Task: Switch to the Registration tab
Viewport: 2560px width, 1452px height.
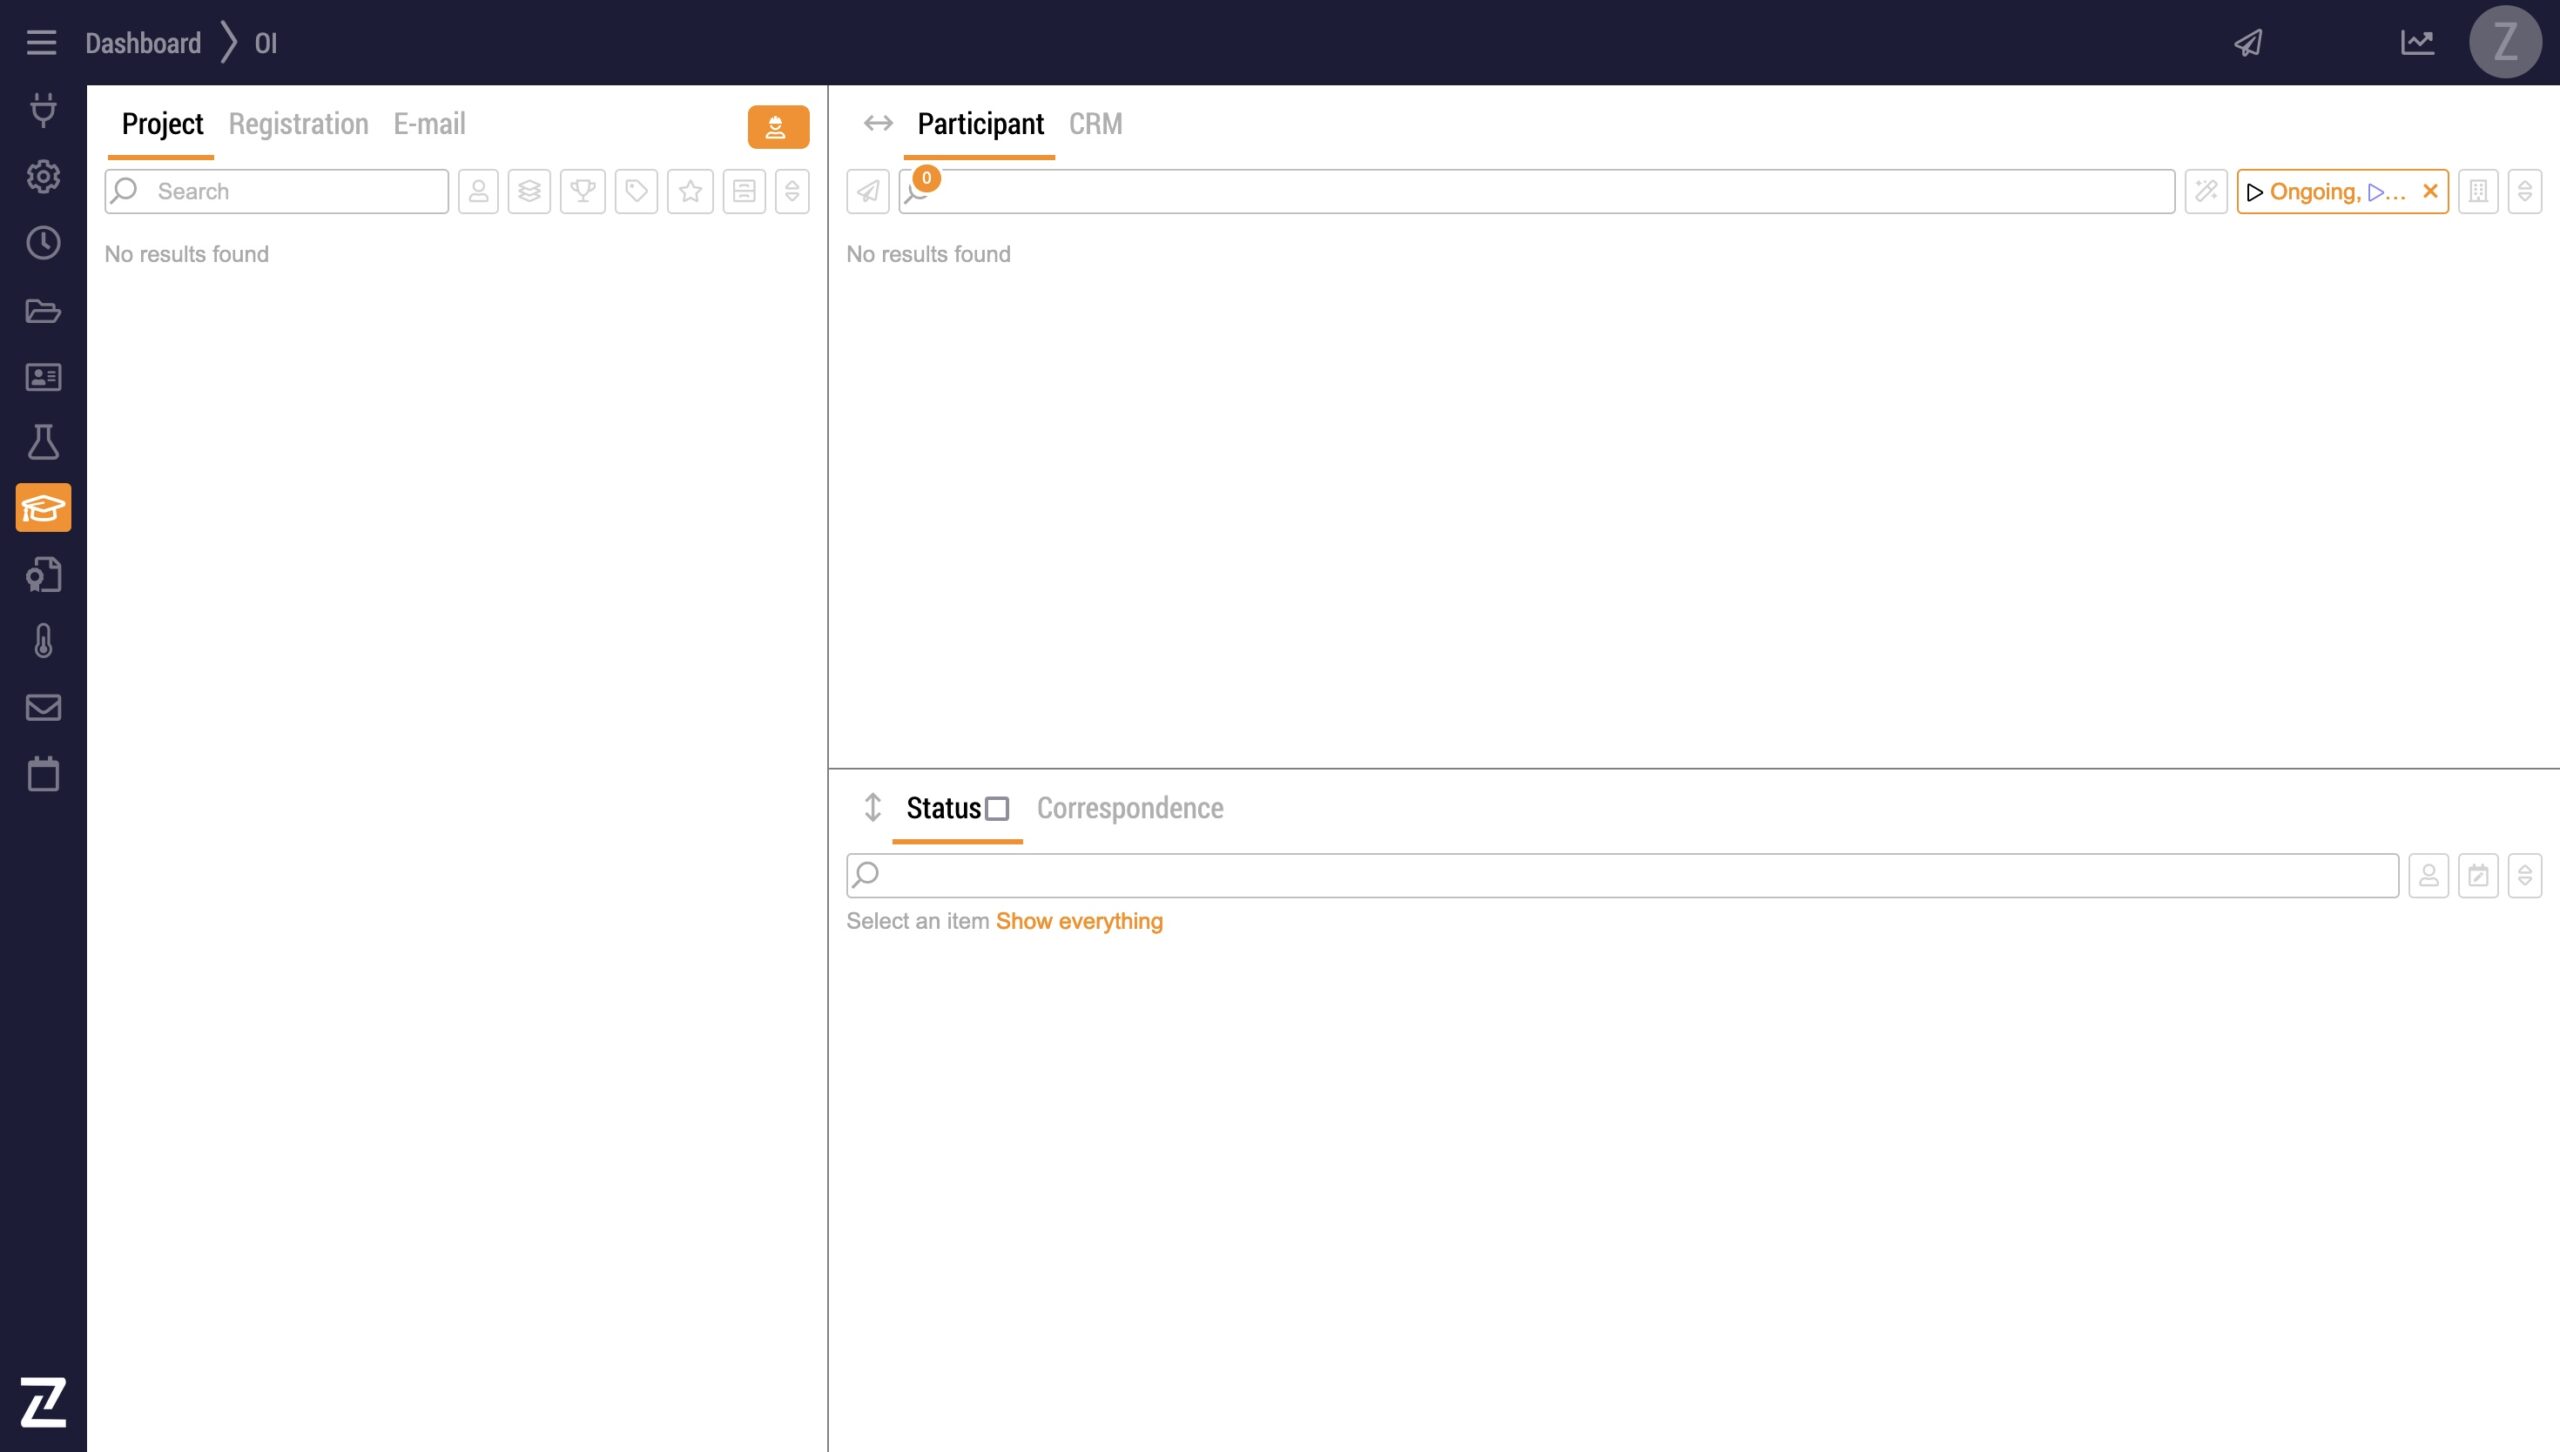Action: coord(298,124)
